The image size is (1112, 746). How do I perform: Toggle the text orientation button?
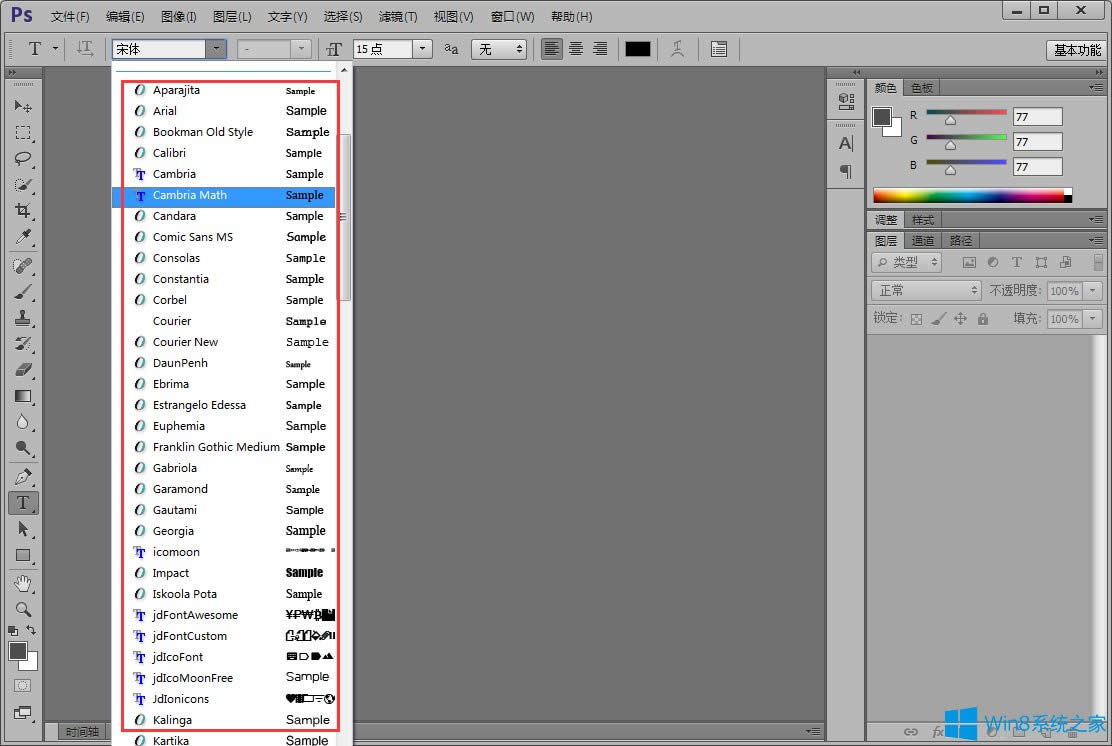[85, 49]
